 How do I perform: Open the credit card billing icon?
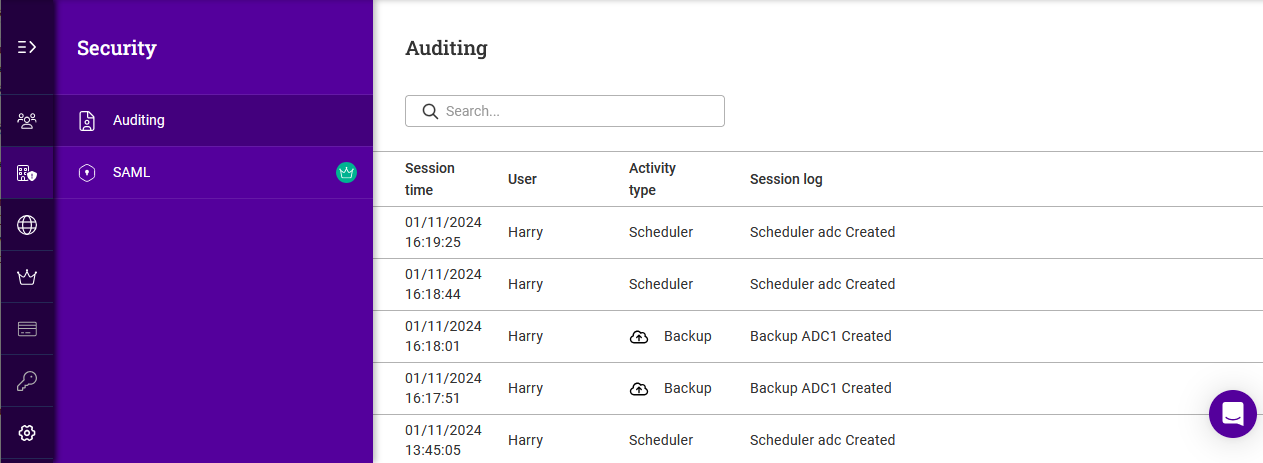pos(27,329)
